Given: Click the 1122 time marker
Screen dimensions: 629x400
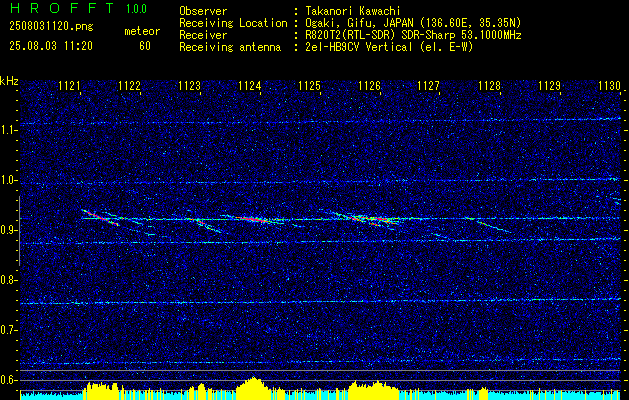Looking at the screenshot, I should tap(130, 85).
